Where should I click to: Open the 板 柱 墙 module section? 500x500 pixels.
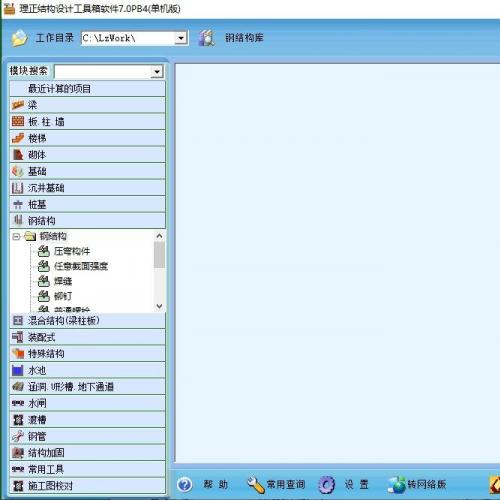(x=88, y=121)
